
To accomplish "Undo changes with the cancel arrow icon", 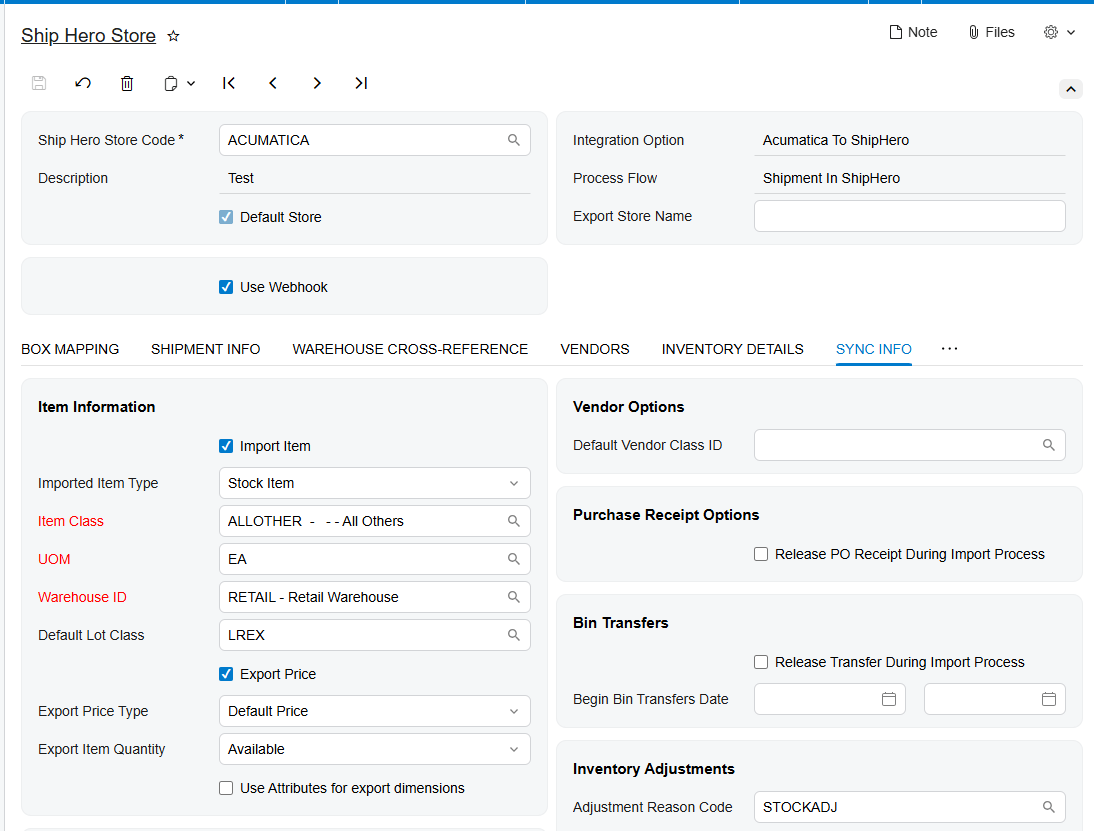I will pos(83,83).
